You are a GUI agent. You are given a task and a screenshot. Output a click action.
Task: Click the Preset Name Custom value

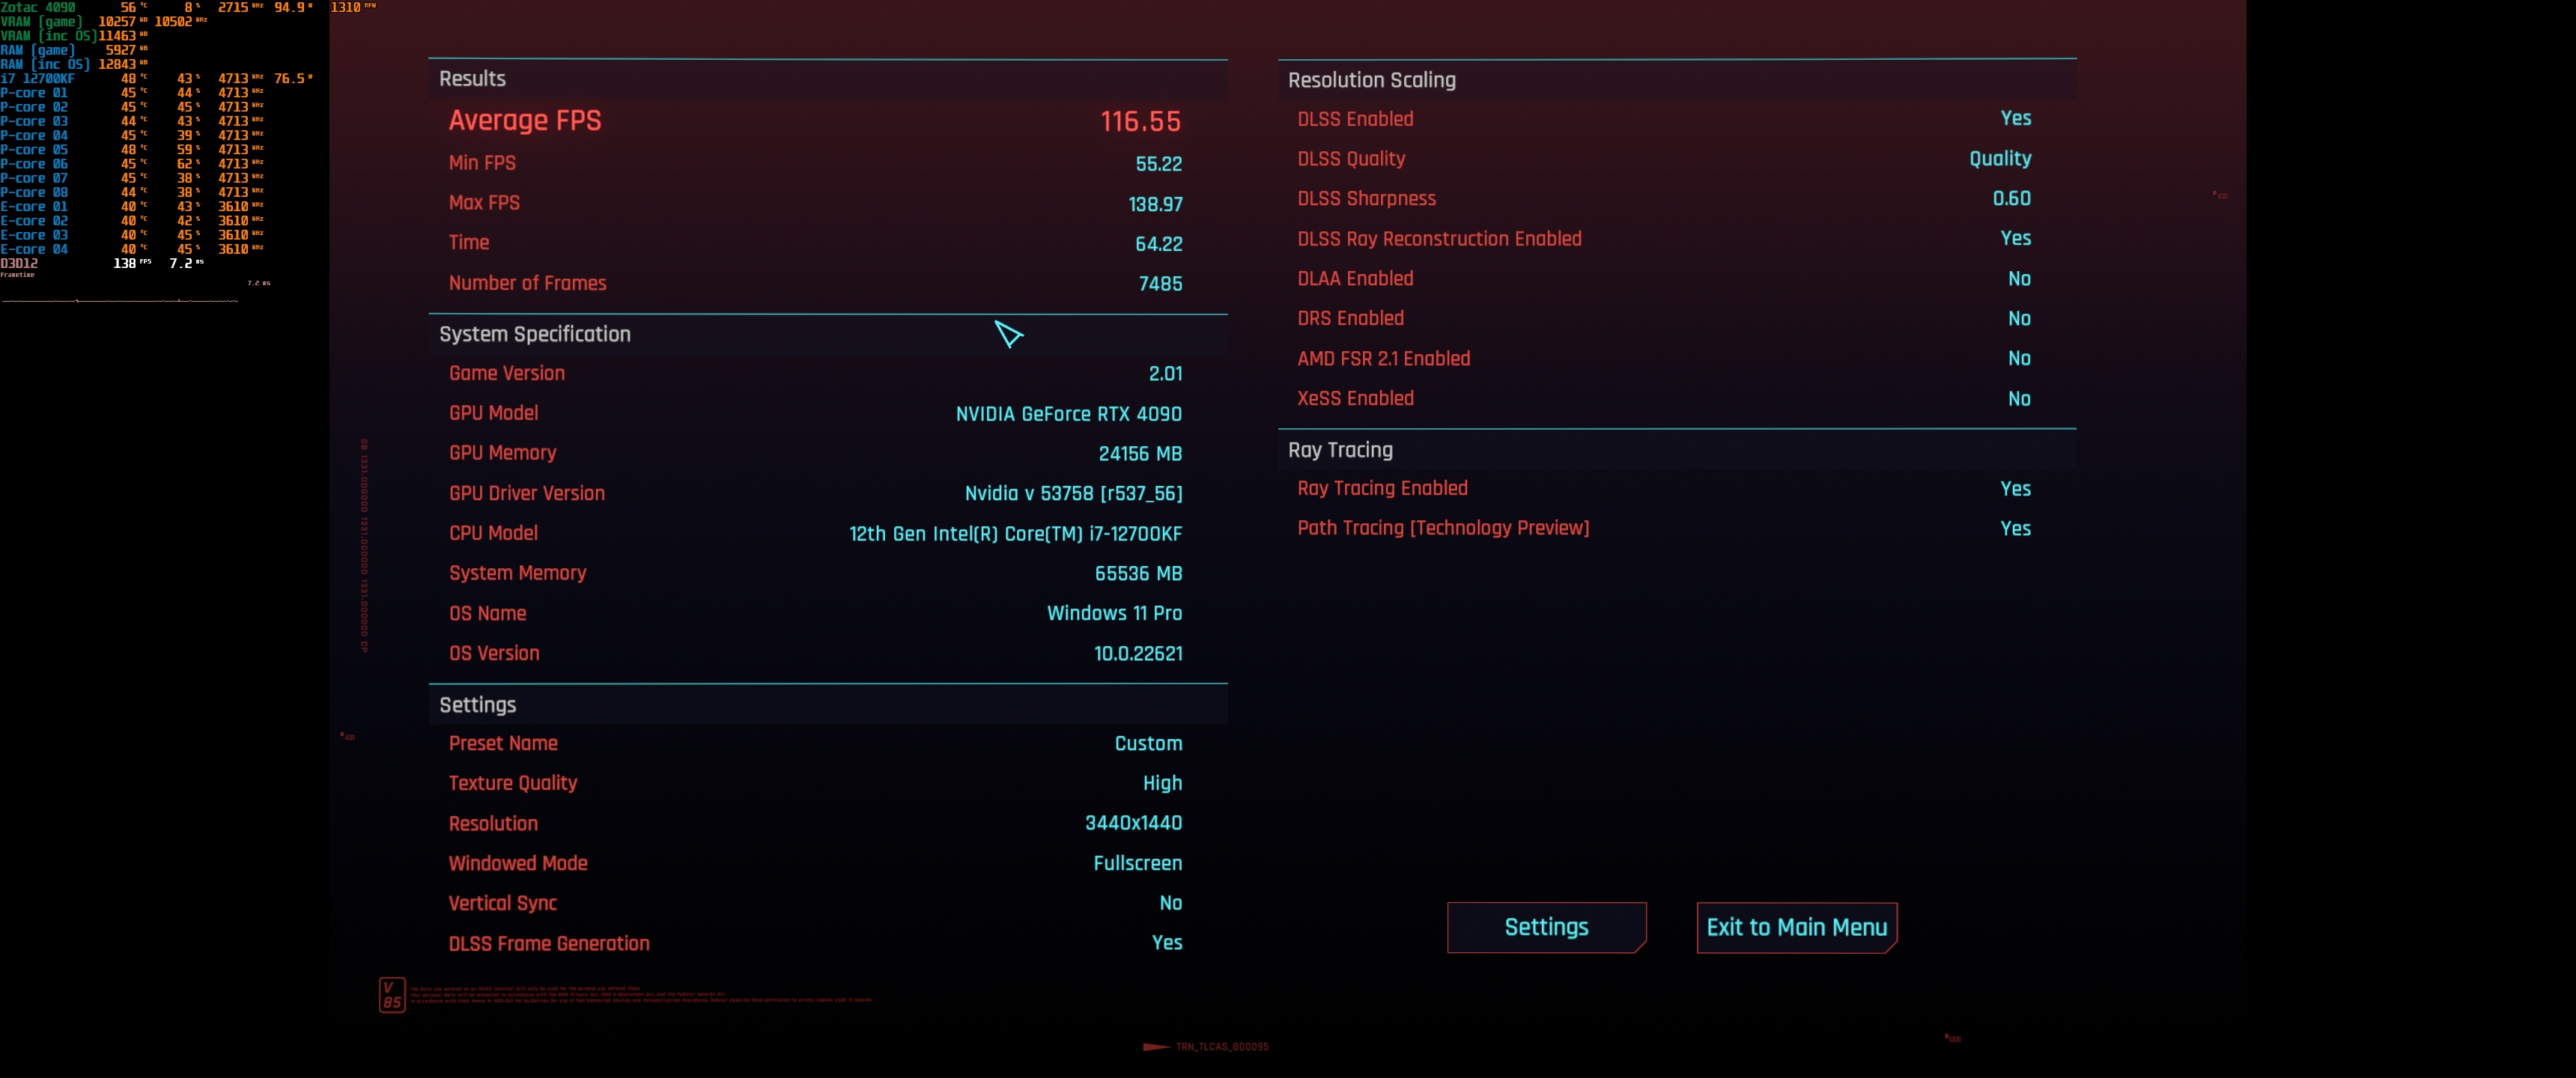1148,743
